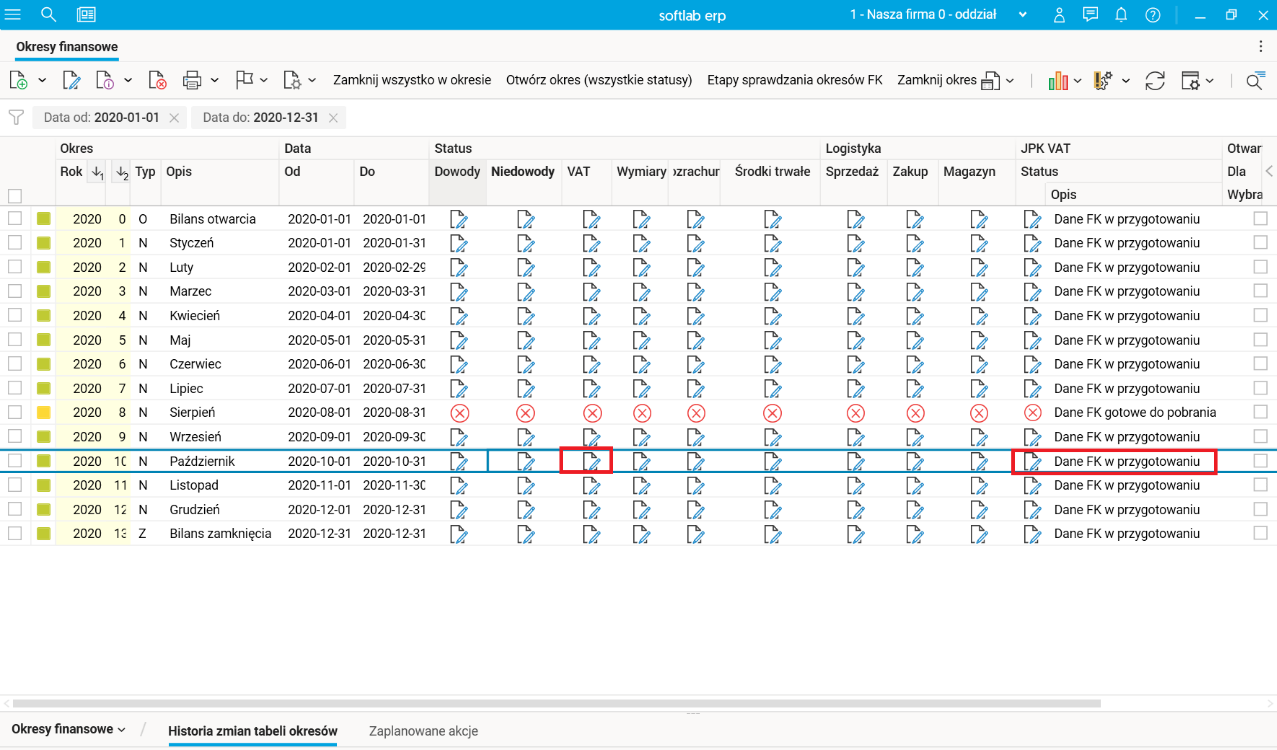Open the notifications bell icon

coord(1121,14)
